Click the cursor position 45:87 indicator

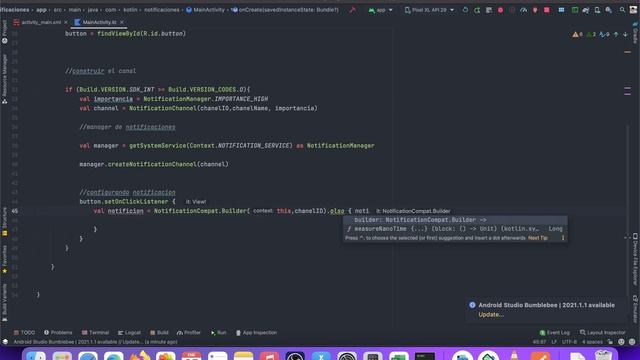(540, 342)
